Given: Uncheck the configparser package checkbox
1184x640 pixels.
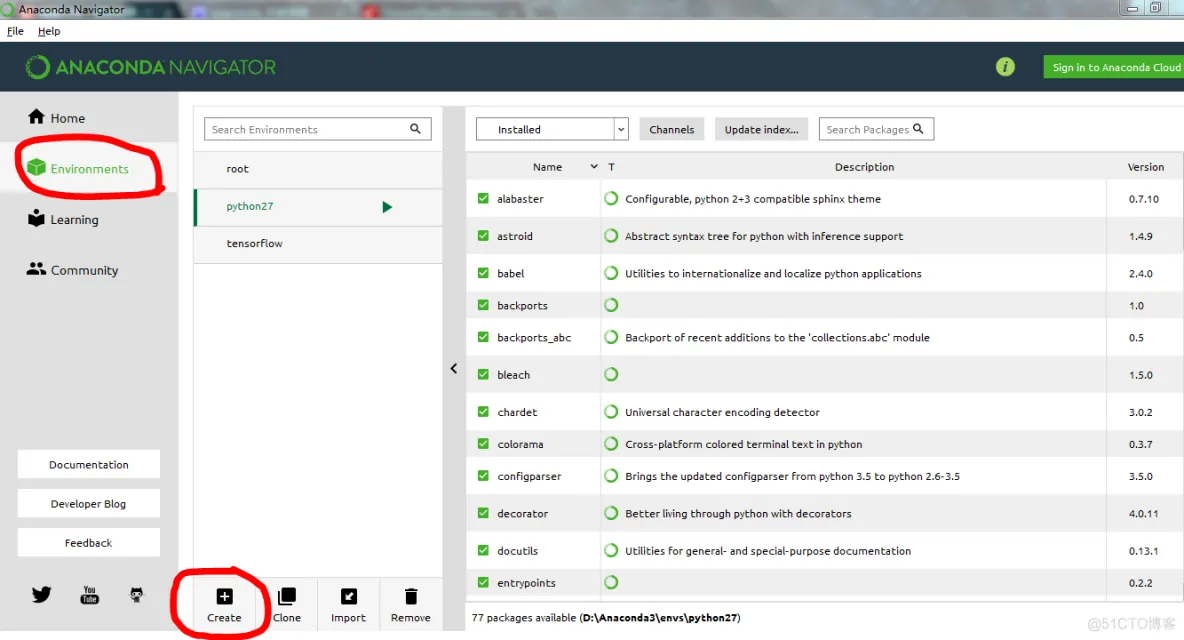Looking at the screenshot, I should point(483,476).
